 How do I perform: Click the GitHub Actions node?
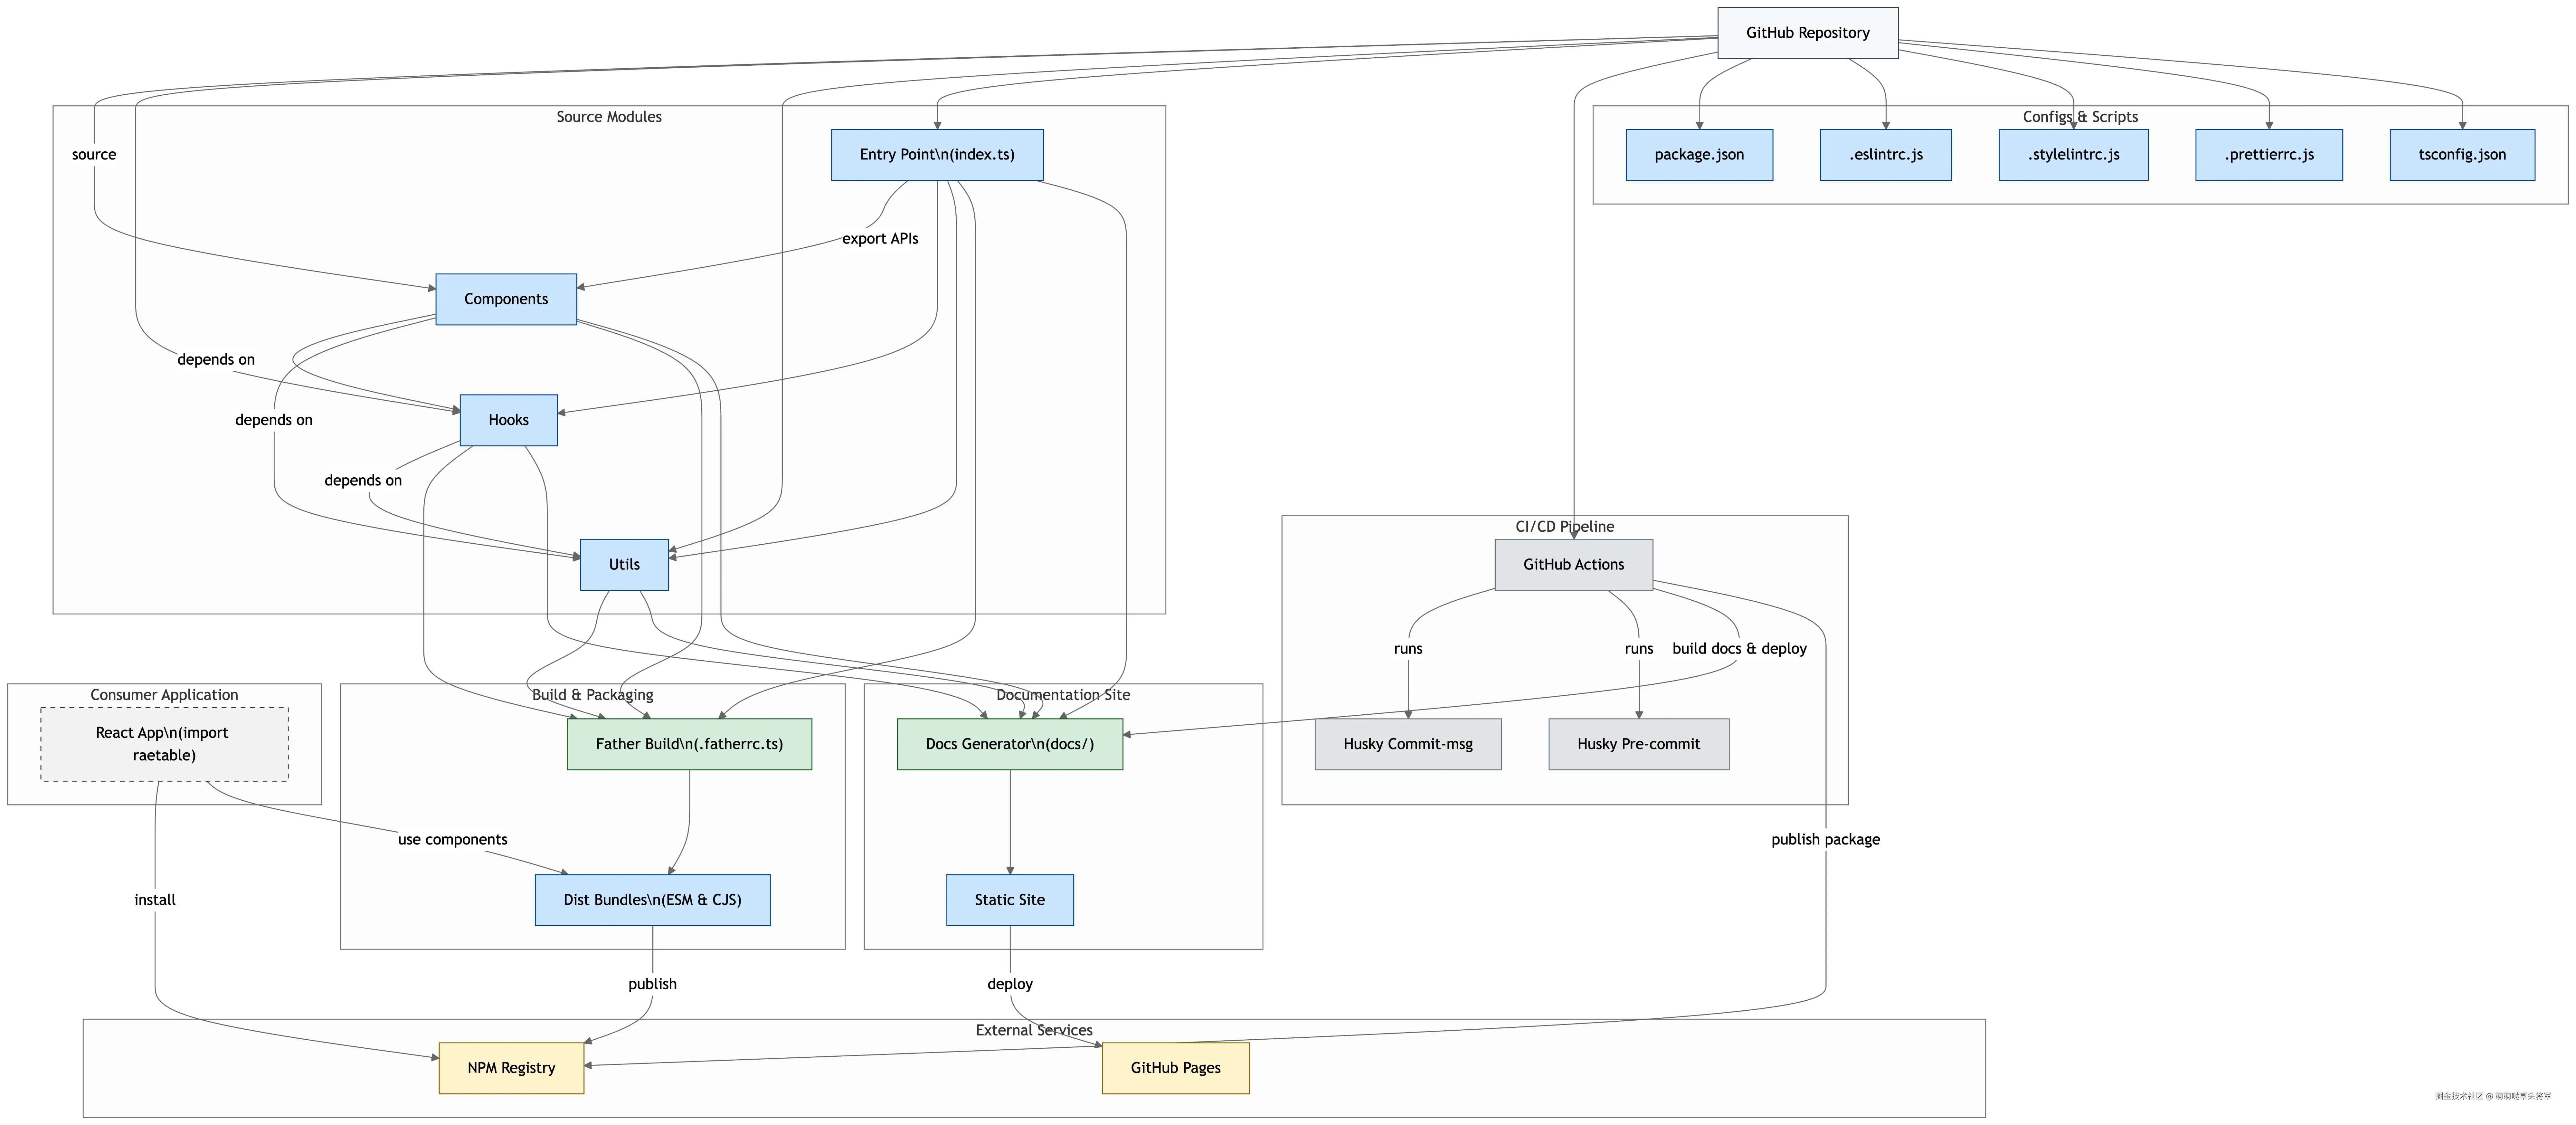(1573, 565)
